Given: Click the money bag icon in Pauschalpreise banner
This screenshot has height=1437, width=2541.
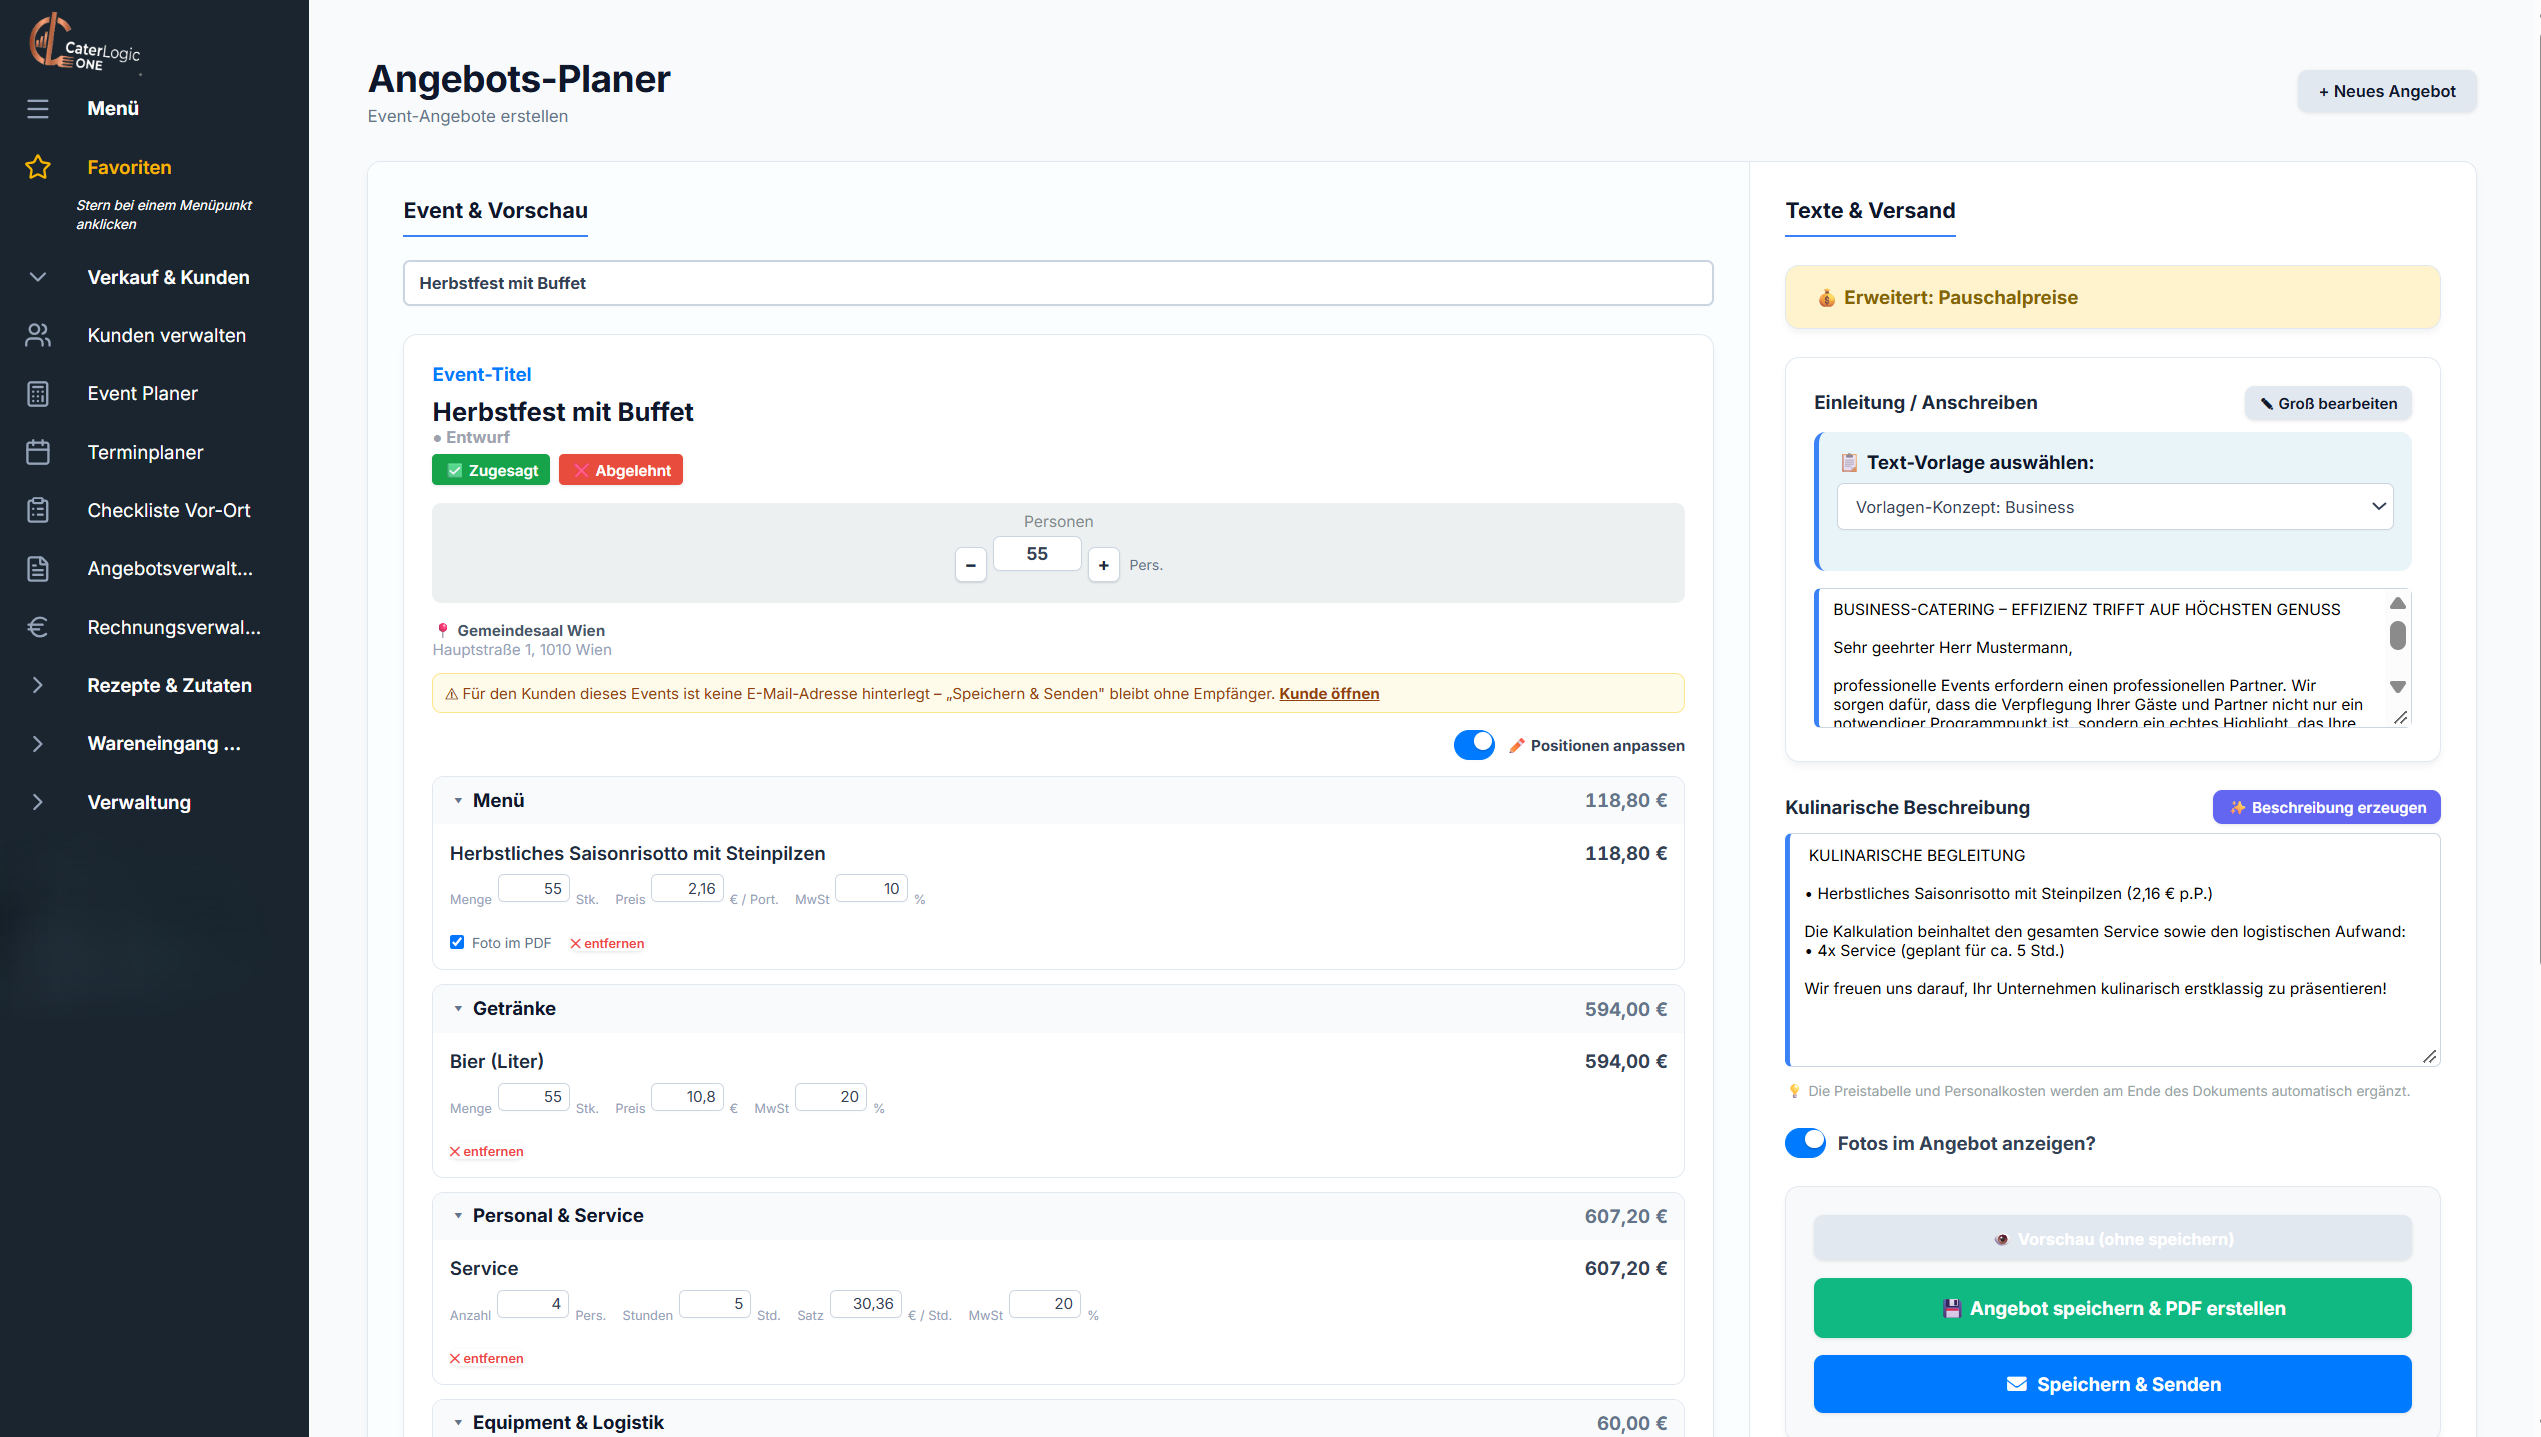Looking at the screenshot, I should pos(1826,298).
